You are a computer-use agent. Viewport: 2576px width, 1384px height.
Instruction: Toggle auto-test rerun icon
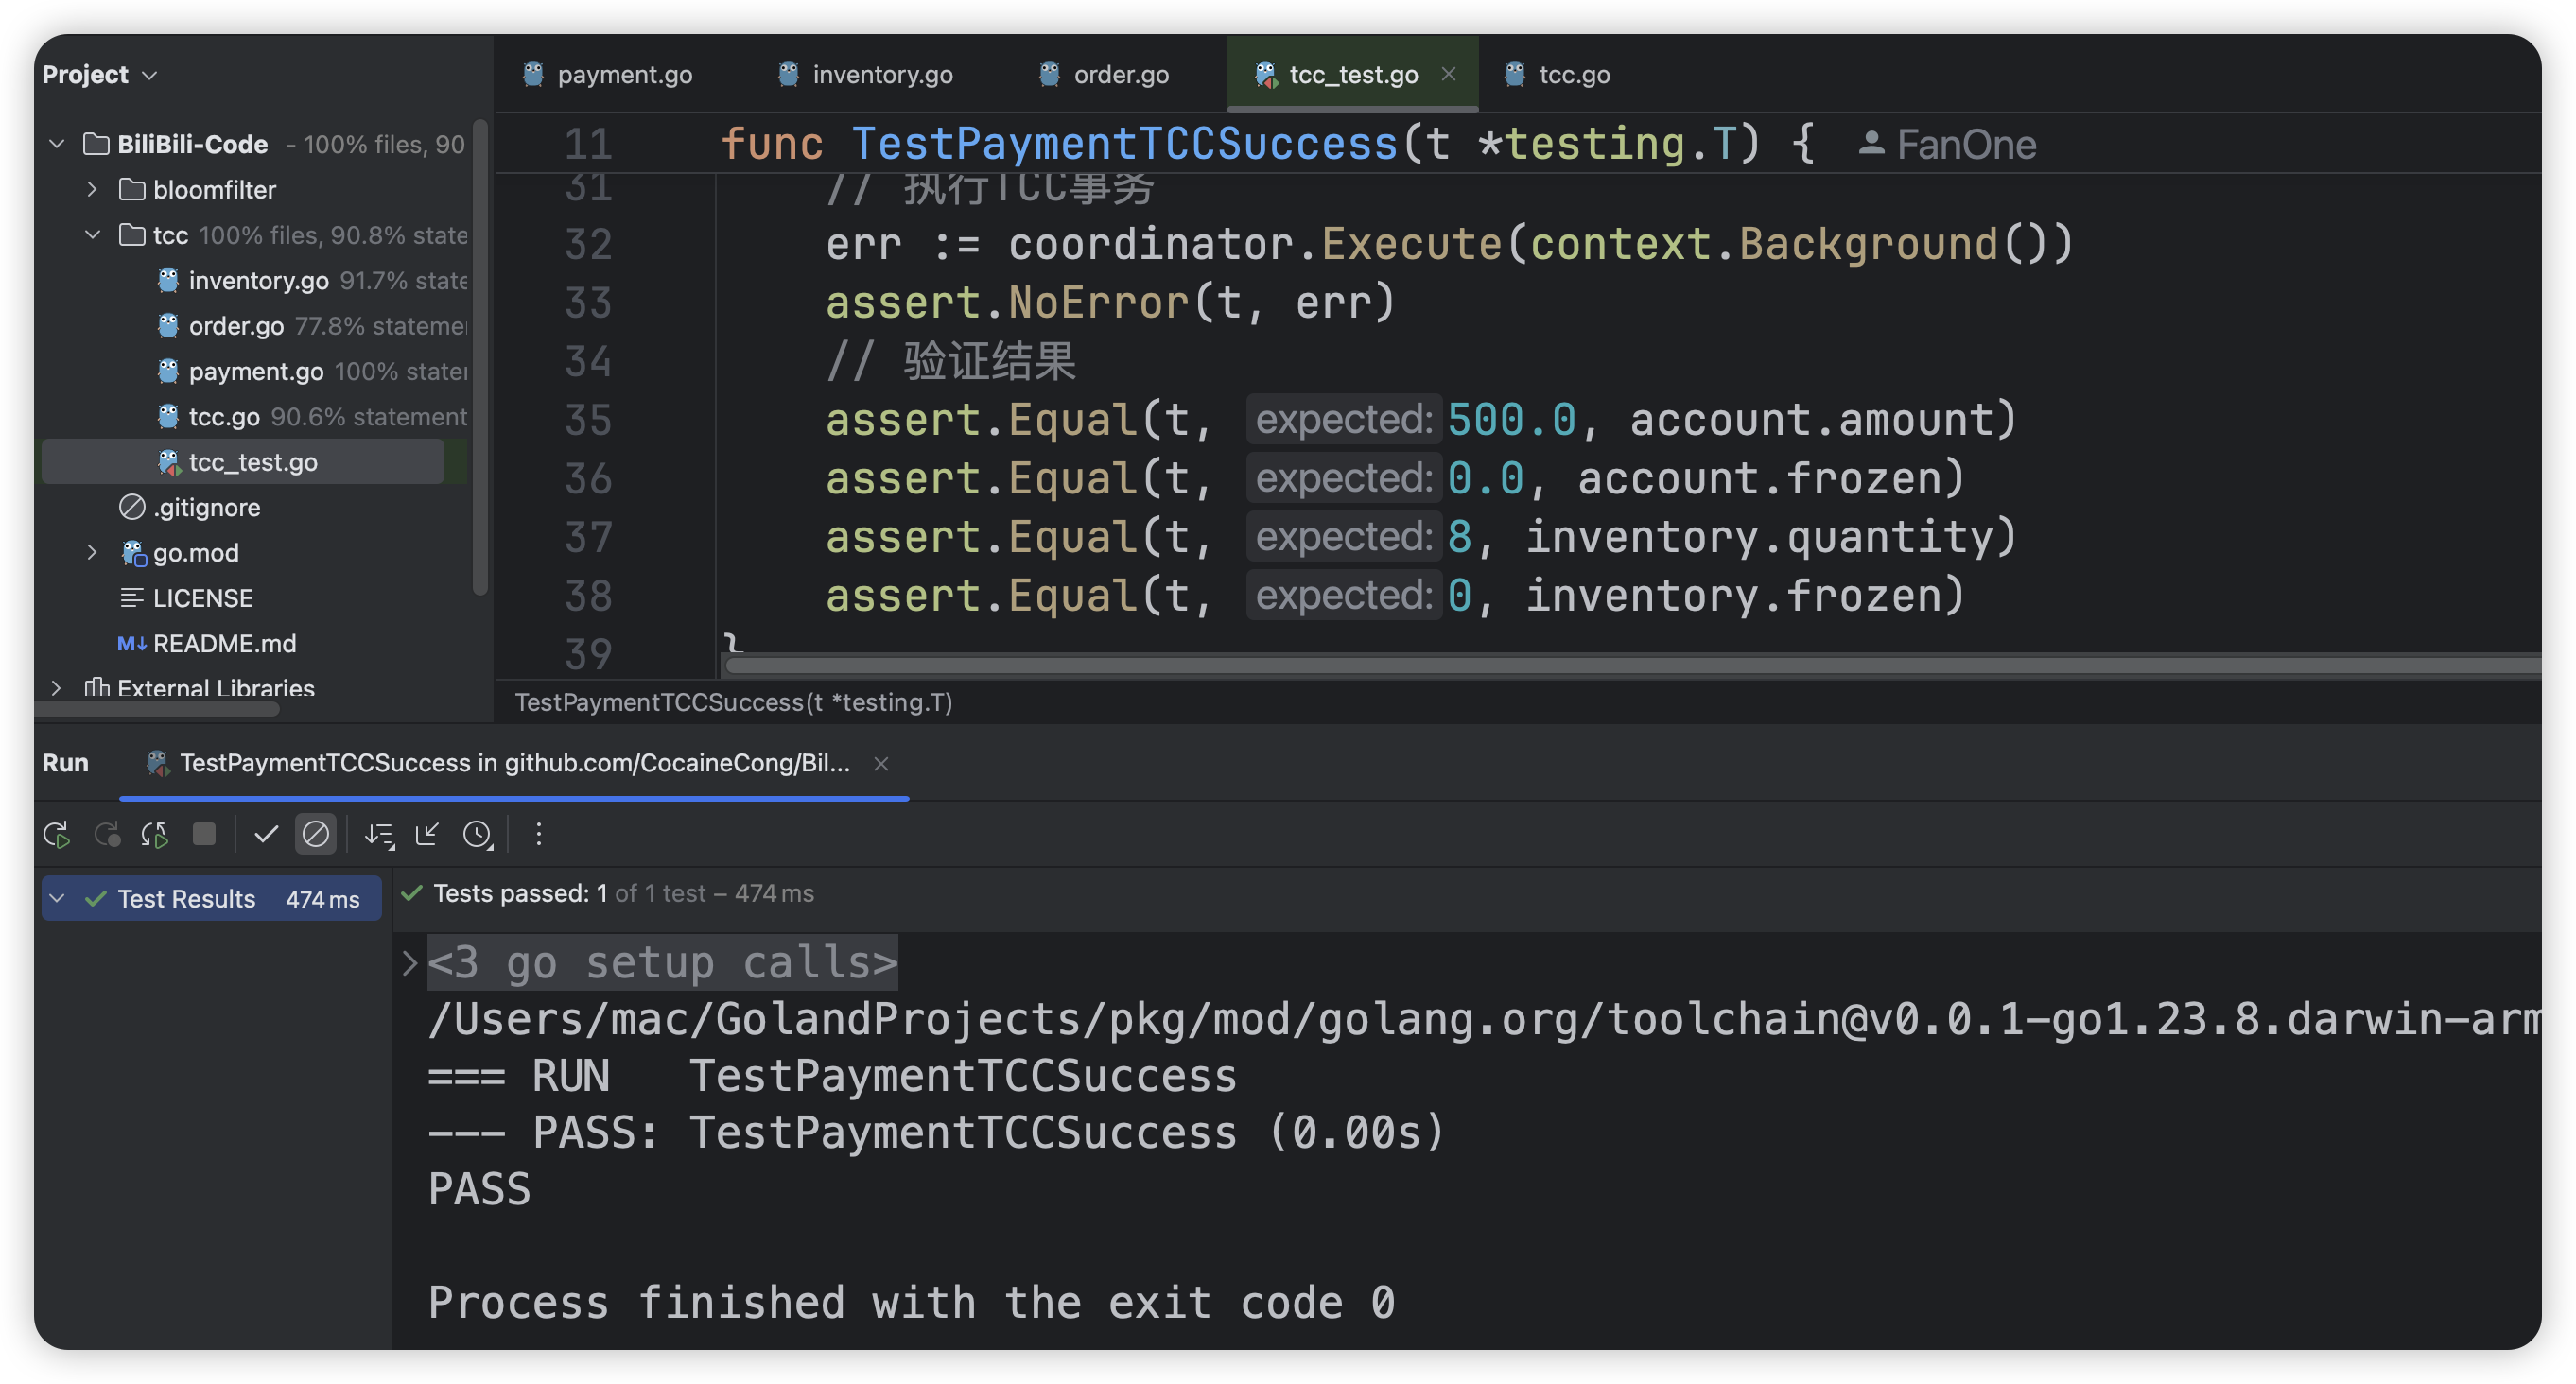click(x=154, y=834)
